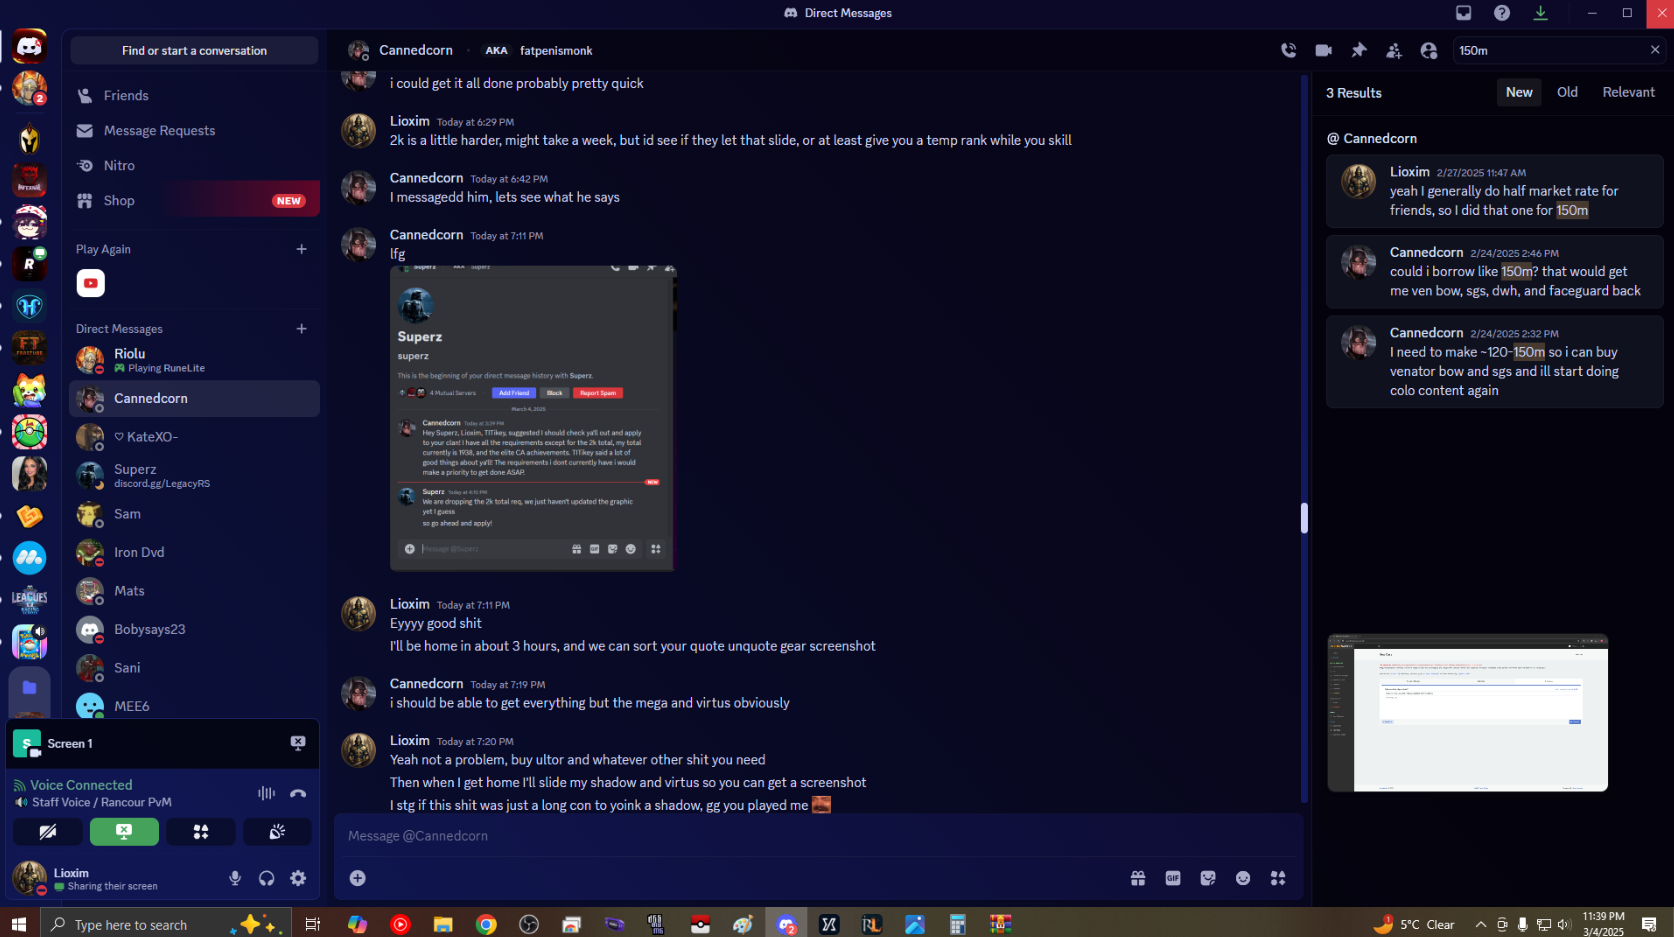
Task: Show hidden system tray icons
Action: (1481, 925)
